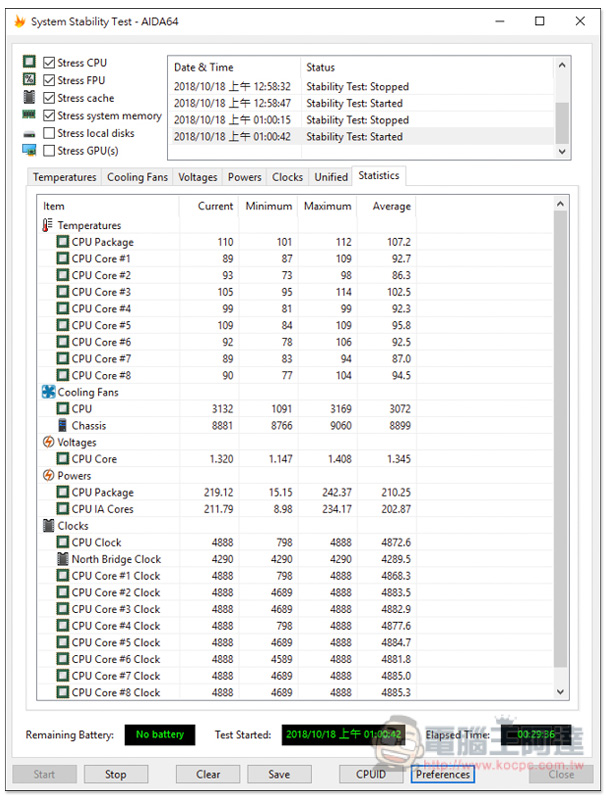Viewport: 606px width, 800px height.
Task: Click the Cooling Fans fan icon
Action: pyautogui.click(x=48, y=392)
